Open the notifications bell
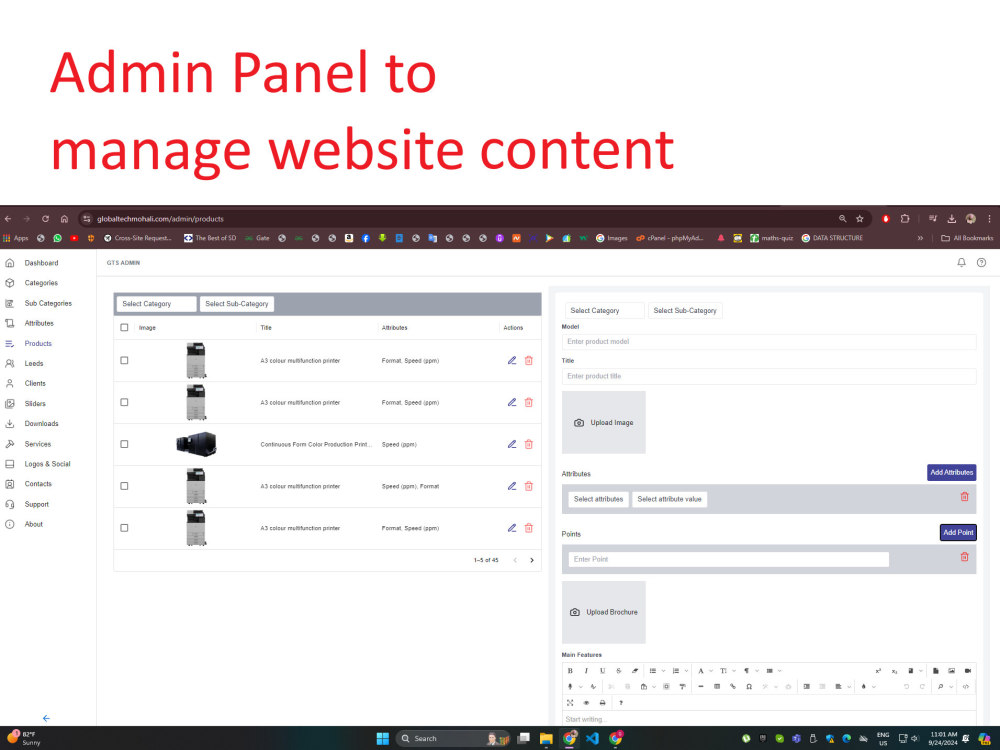 pos(961,262)
